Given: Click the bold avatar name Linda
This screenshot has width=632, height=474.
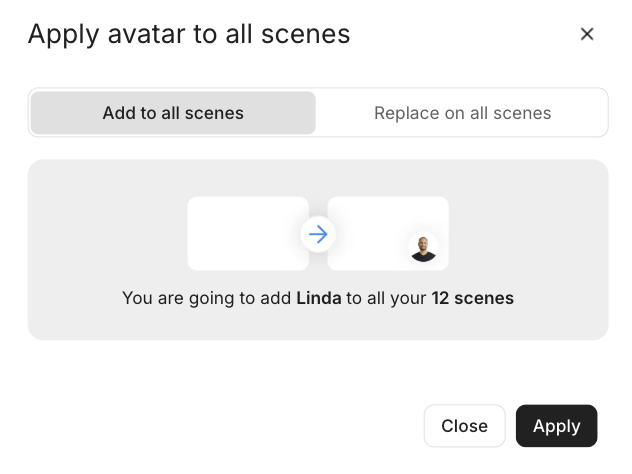Looking at the screenshot, I should (319, 298).
